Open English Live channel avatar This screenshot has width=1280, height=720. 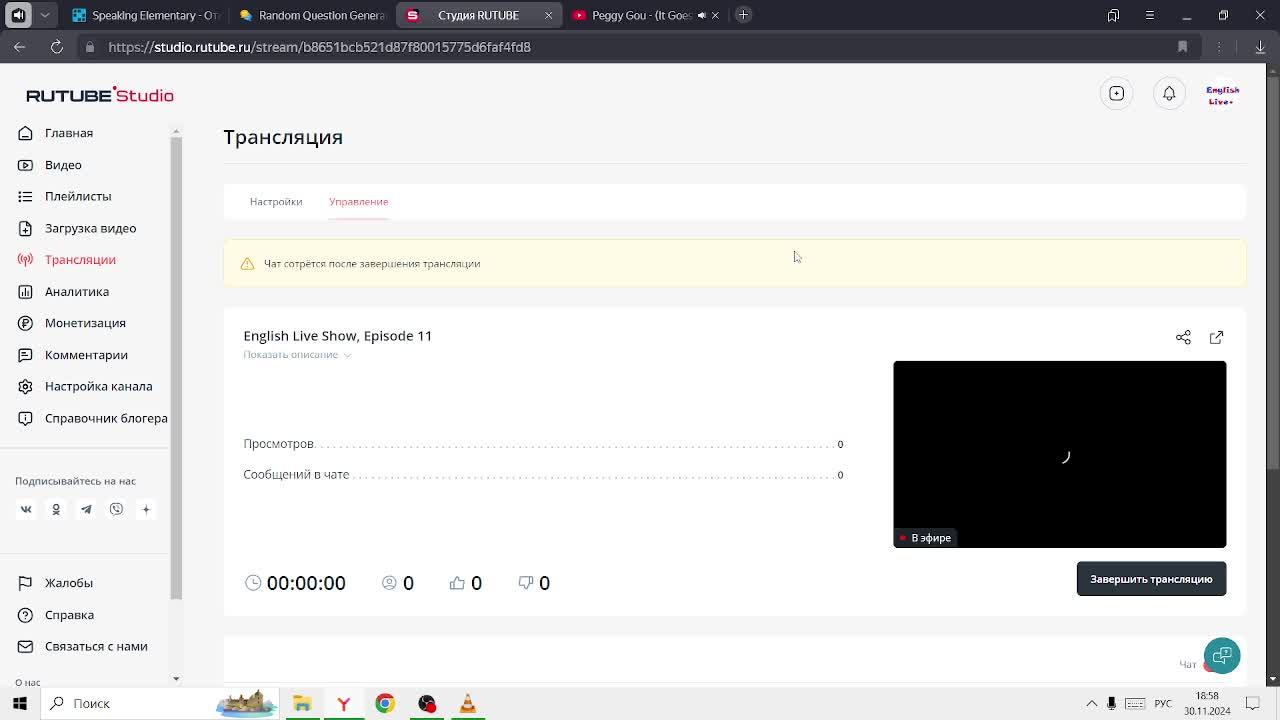1222,94
